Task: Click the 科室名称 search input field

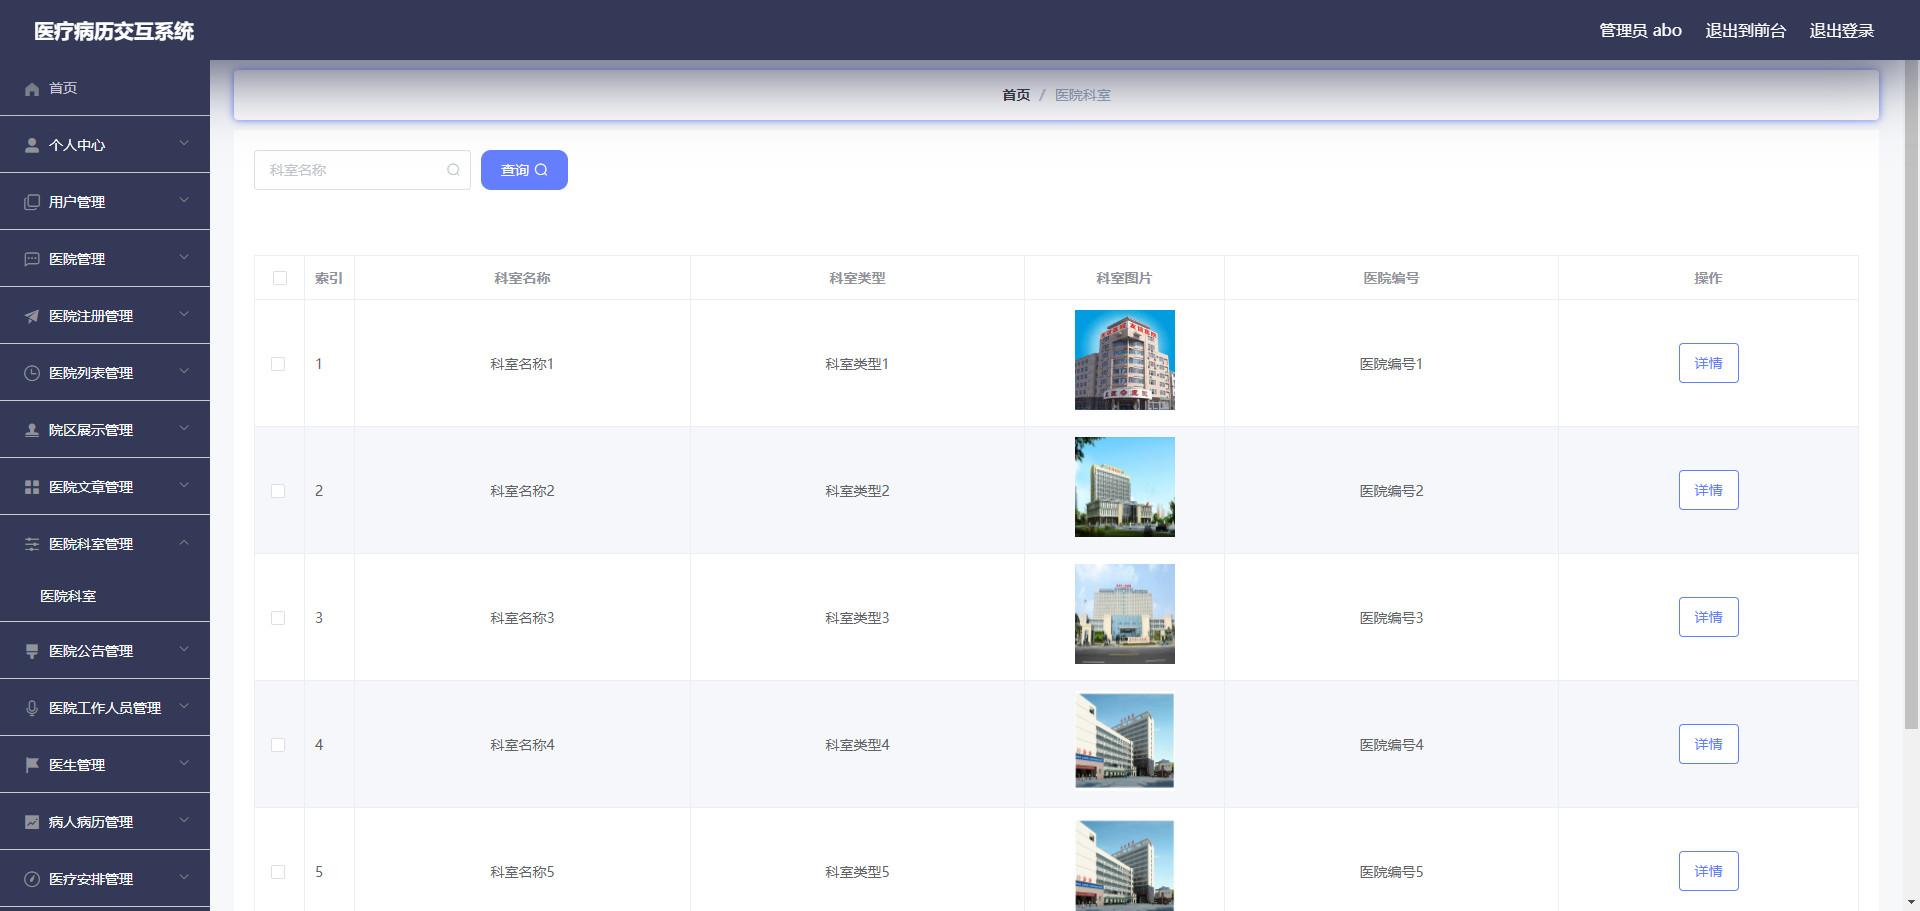Action: 362,170
